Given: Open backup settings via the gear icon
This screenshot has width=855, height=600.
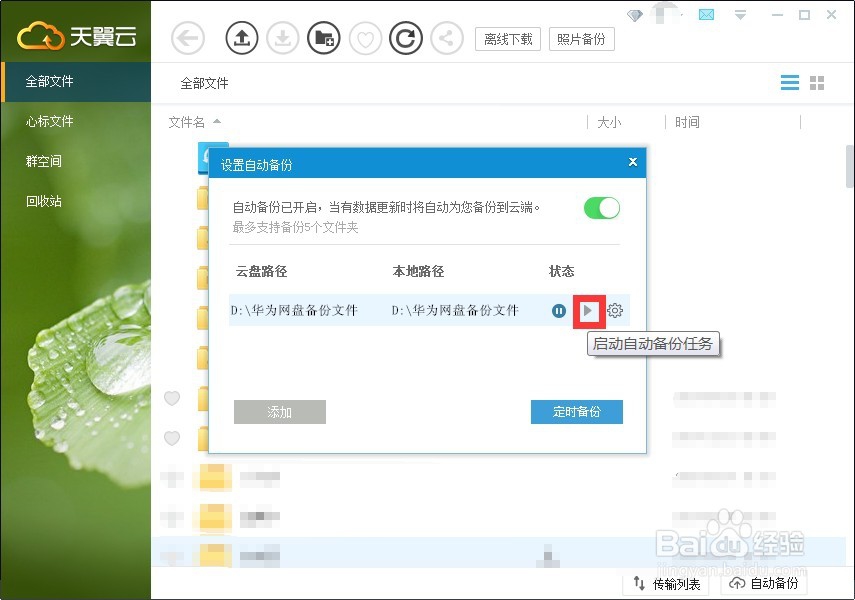Looking at the screenshot, I should tap(614, 311).
